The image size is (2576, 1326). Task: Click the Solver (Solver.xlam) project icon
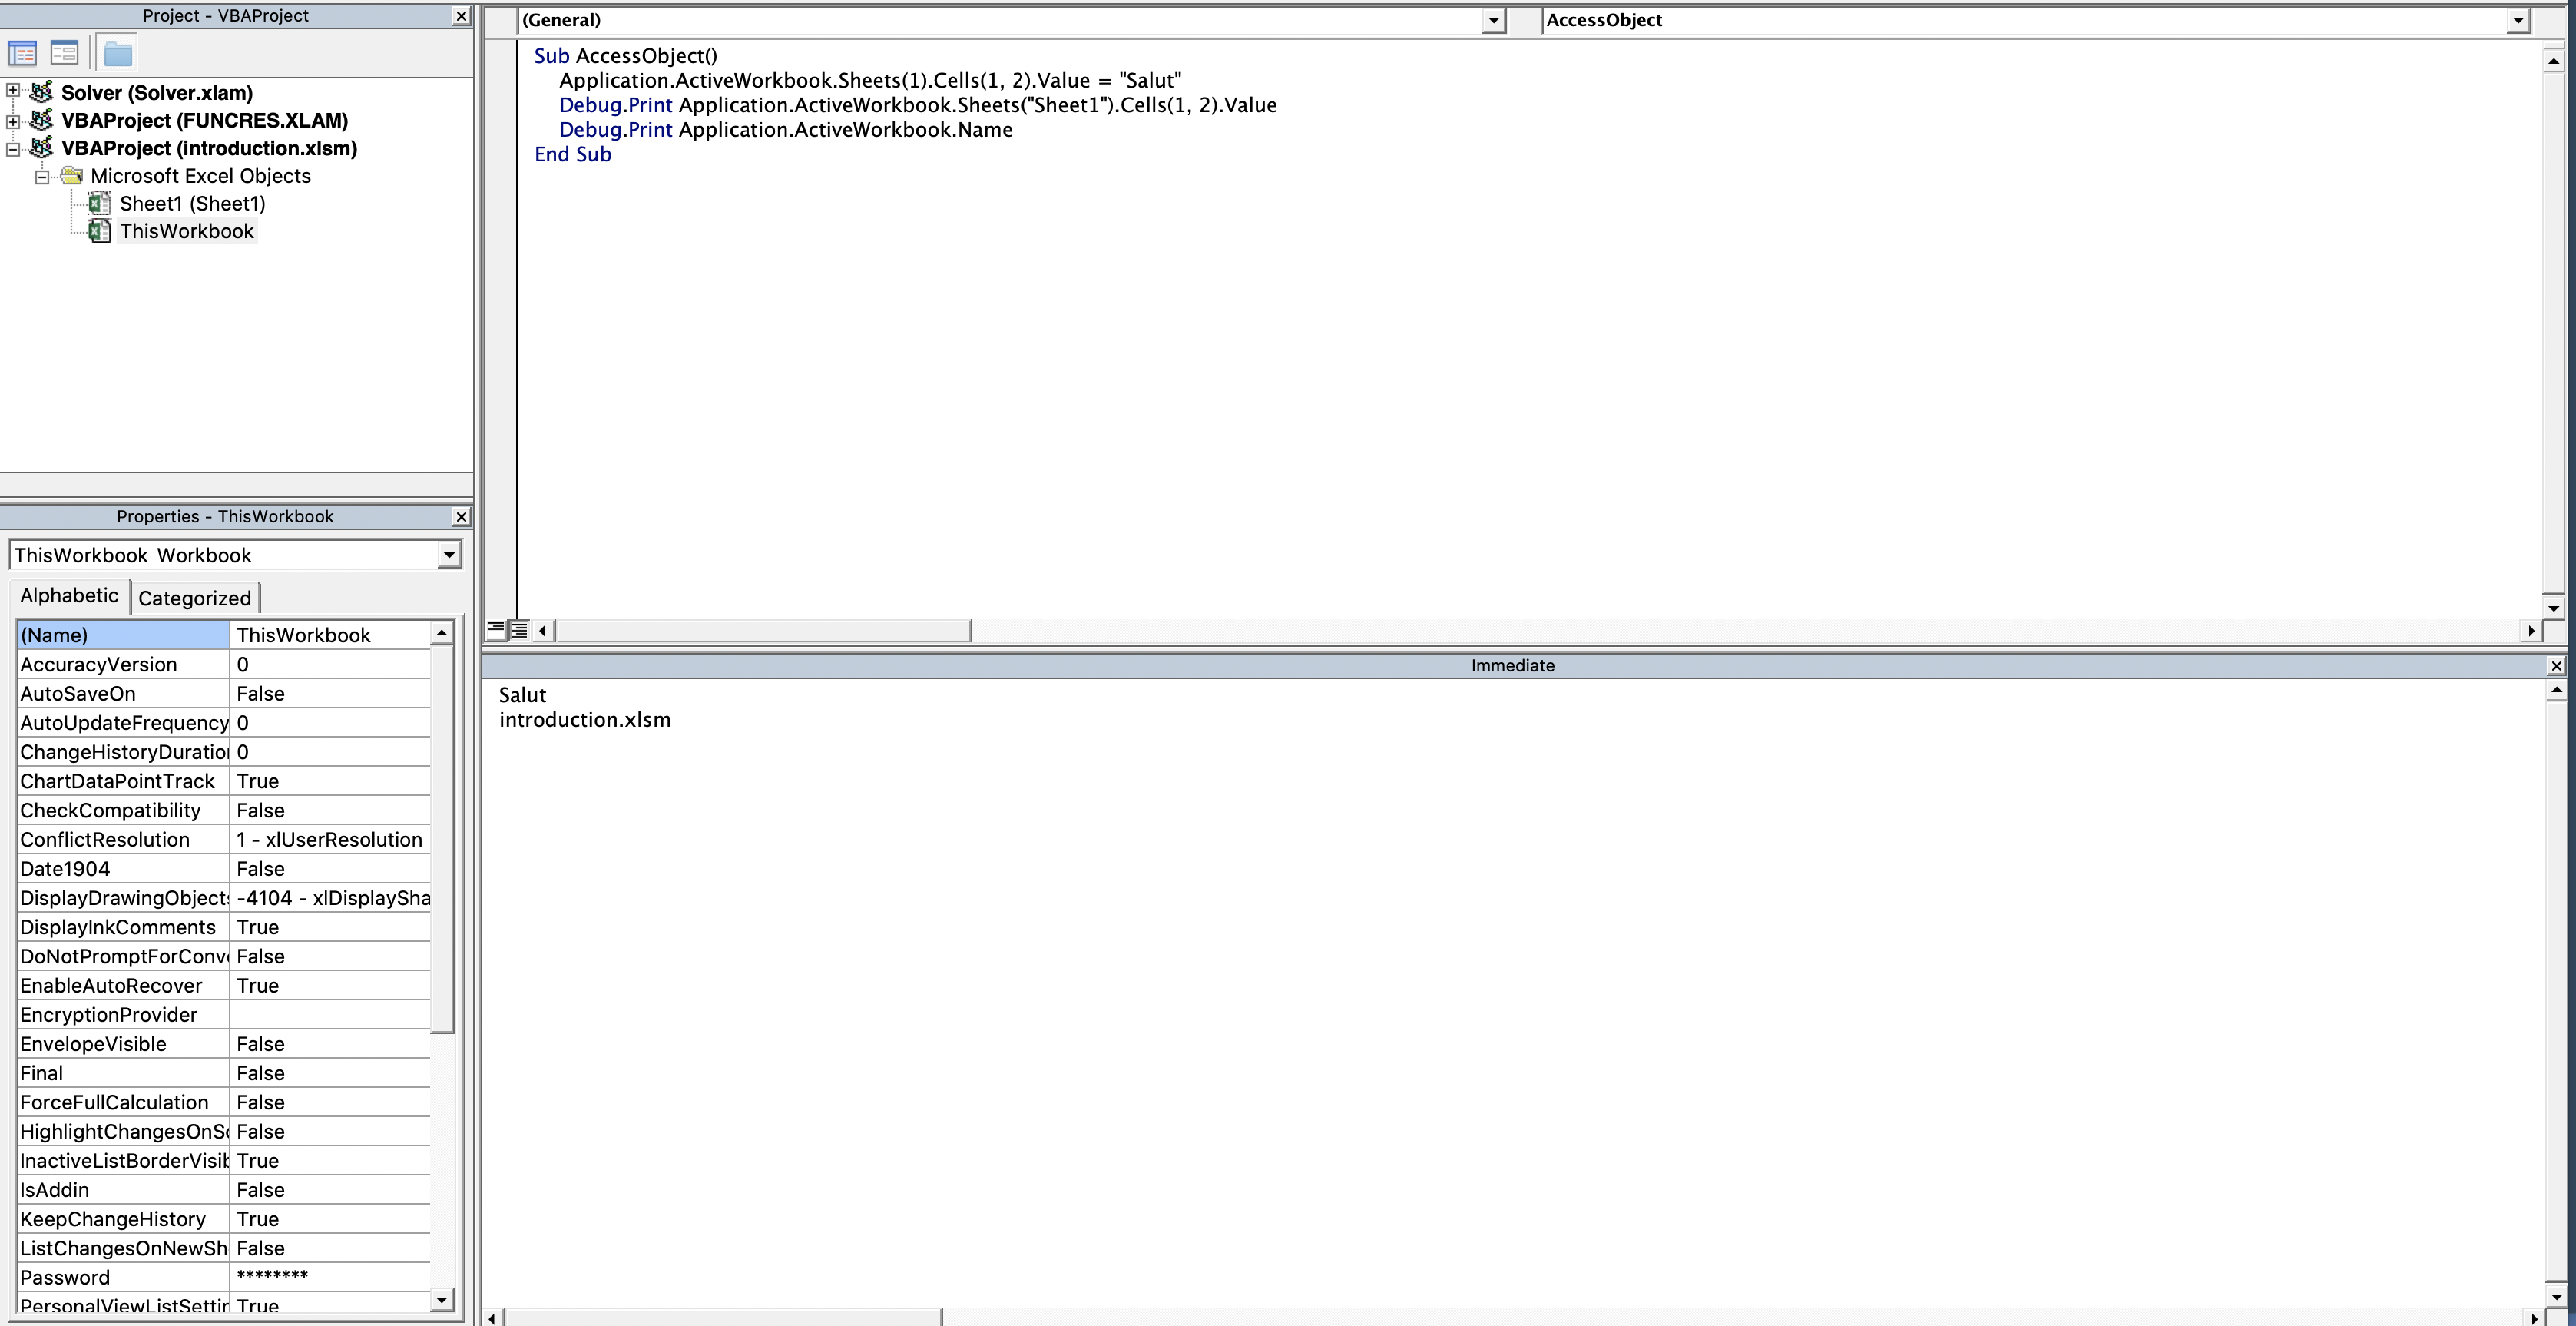[42, 92]
